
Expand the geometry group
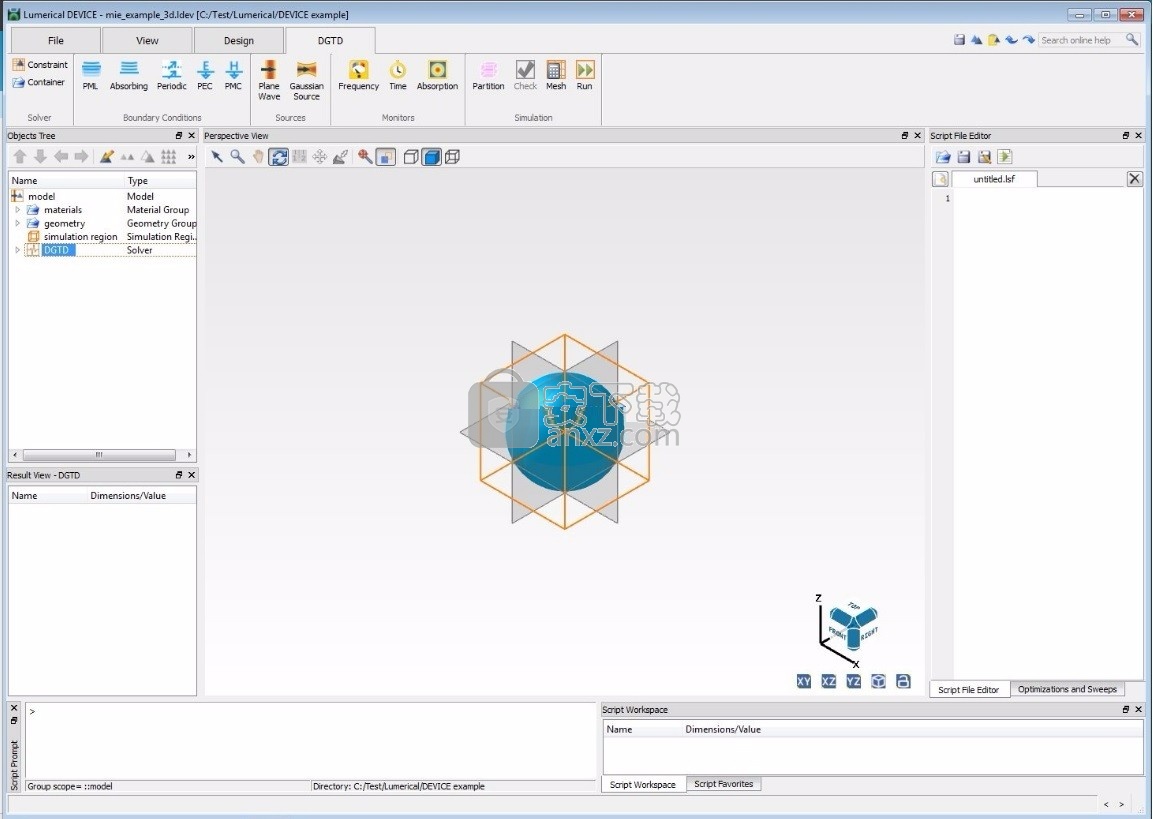pyautogui.click(x=18, y=223)
